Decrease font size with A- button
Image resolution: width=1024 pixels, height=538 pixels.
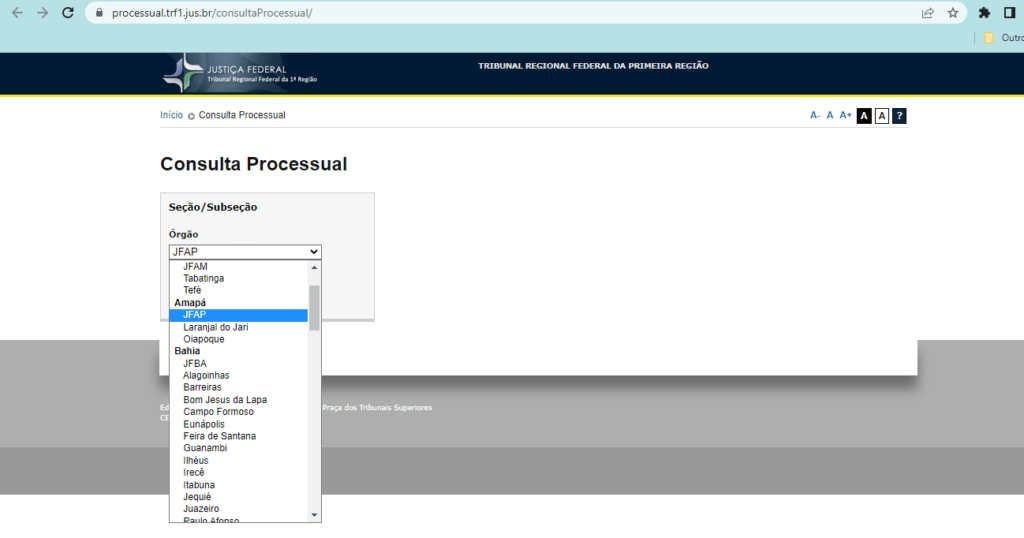point(815,116)
